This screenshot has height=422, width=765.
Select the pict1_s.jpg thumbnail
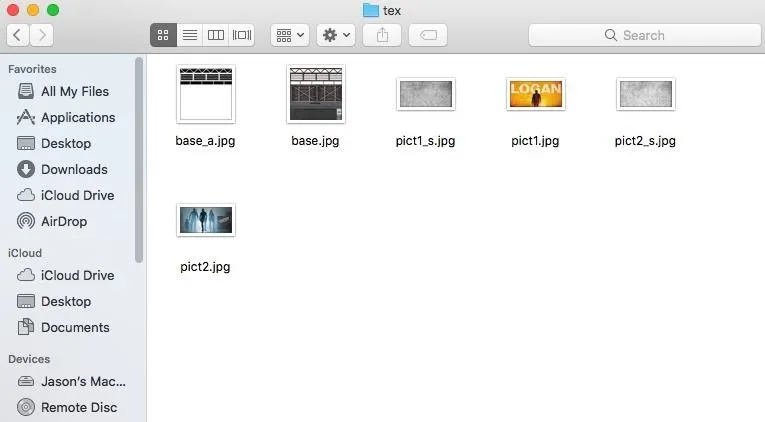[425, 94]
